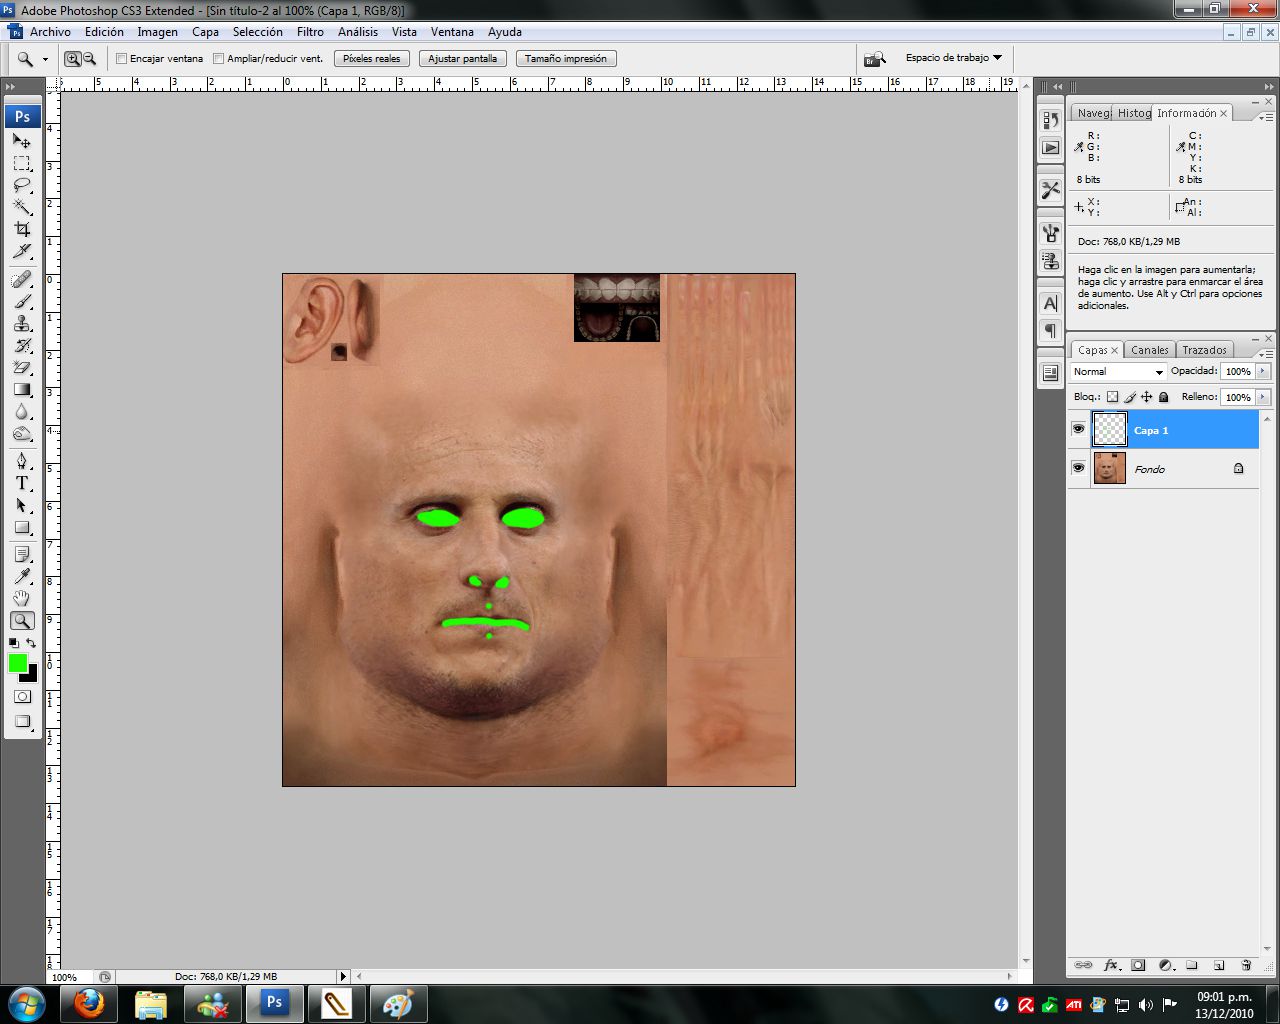
Task: Open the Espacio de trabajo dropdown
Action: [x=953, y=58]
